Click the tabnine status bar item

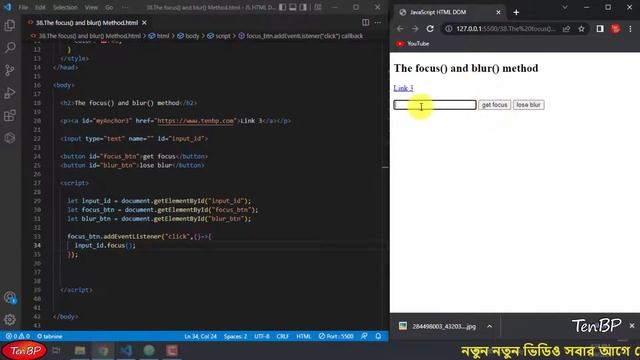pyautogui.click(x=49, y=336)
